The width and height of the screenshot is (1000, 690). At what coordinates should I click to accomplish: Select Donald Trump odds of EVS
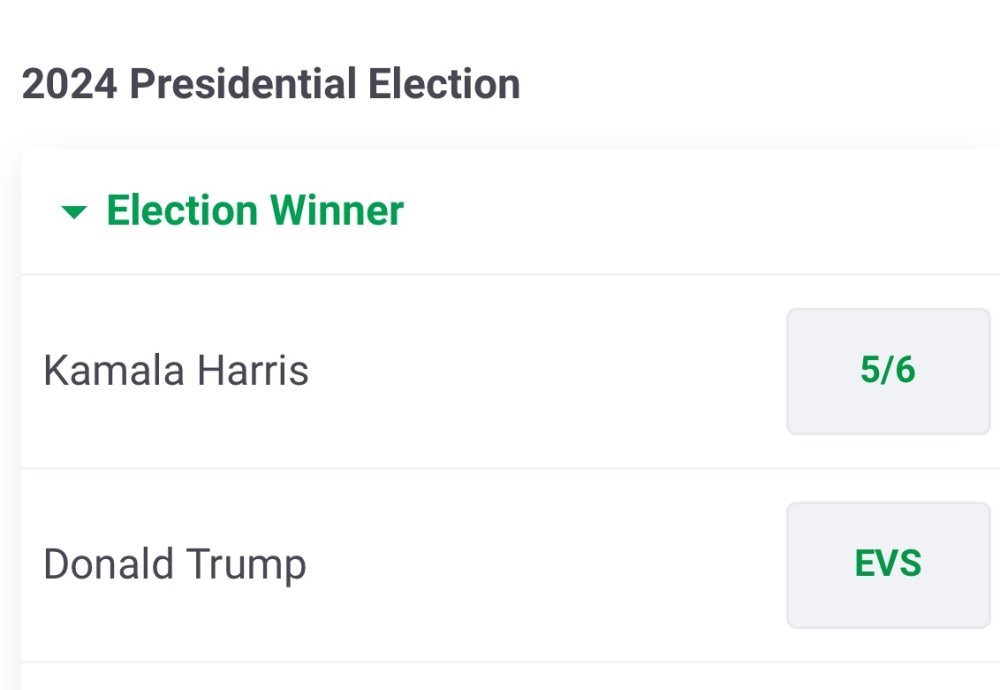point(888,565)
